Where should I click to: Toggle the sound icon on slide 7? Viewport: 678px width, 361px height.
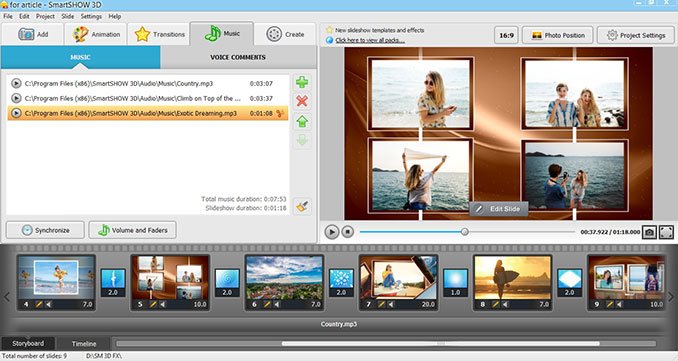[x=391, y=304]
